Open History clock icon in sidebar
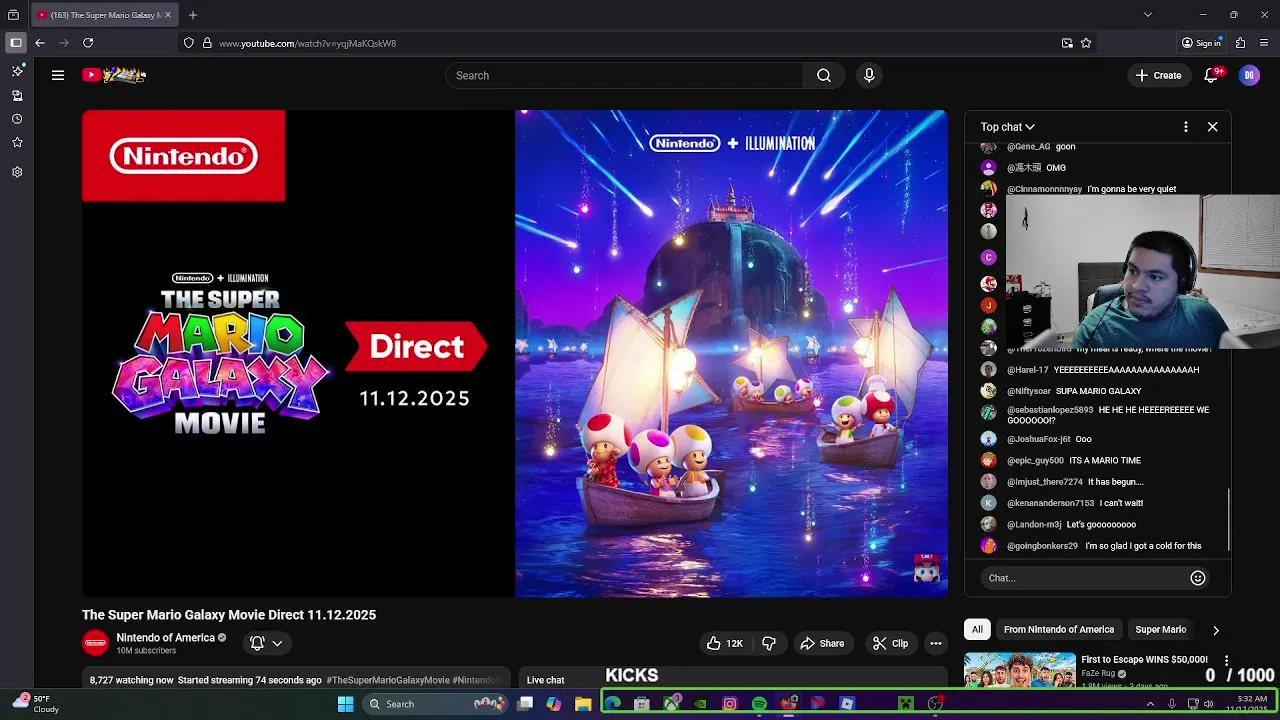Screen dimensions: 1280x720 click(17, 119)
